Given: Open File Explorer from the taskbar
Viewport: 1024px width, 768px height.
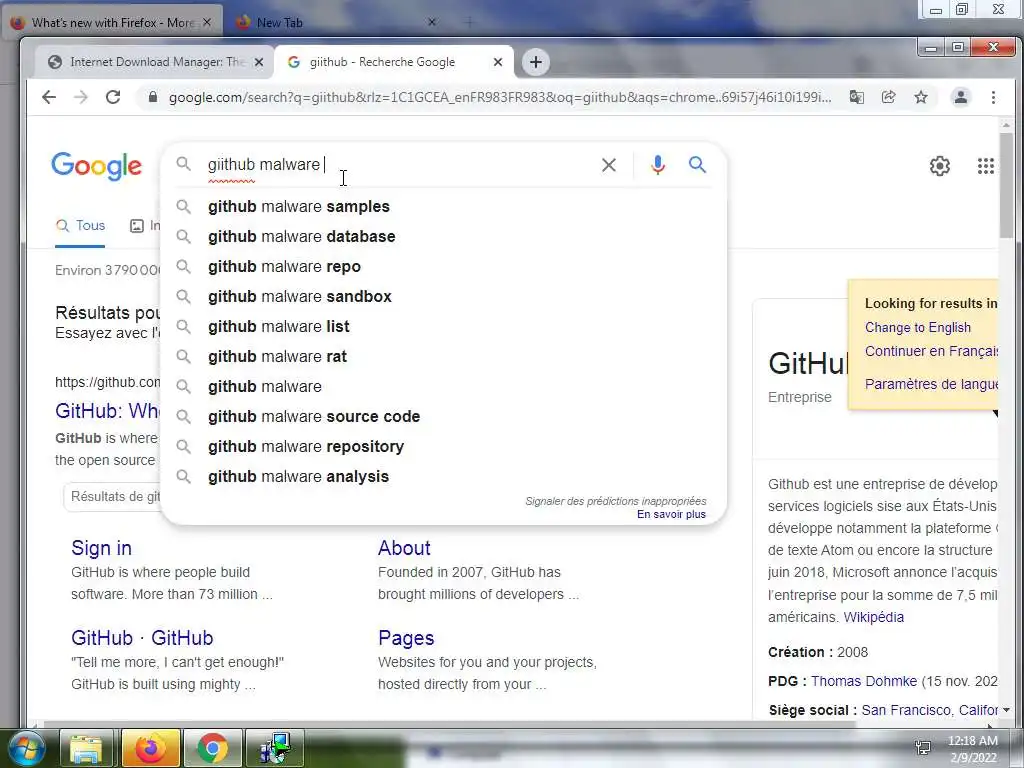Looking at the screenshot, I should (86, 748).
